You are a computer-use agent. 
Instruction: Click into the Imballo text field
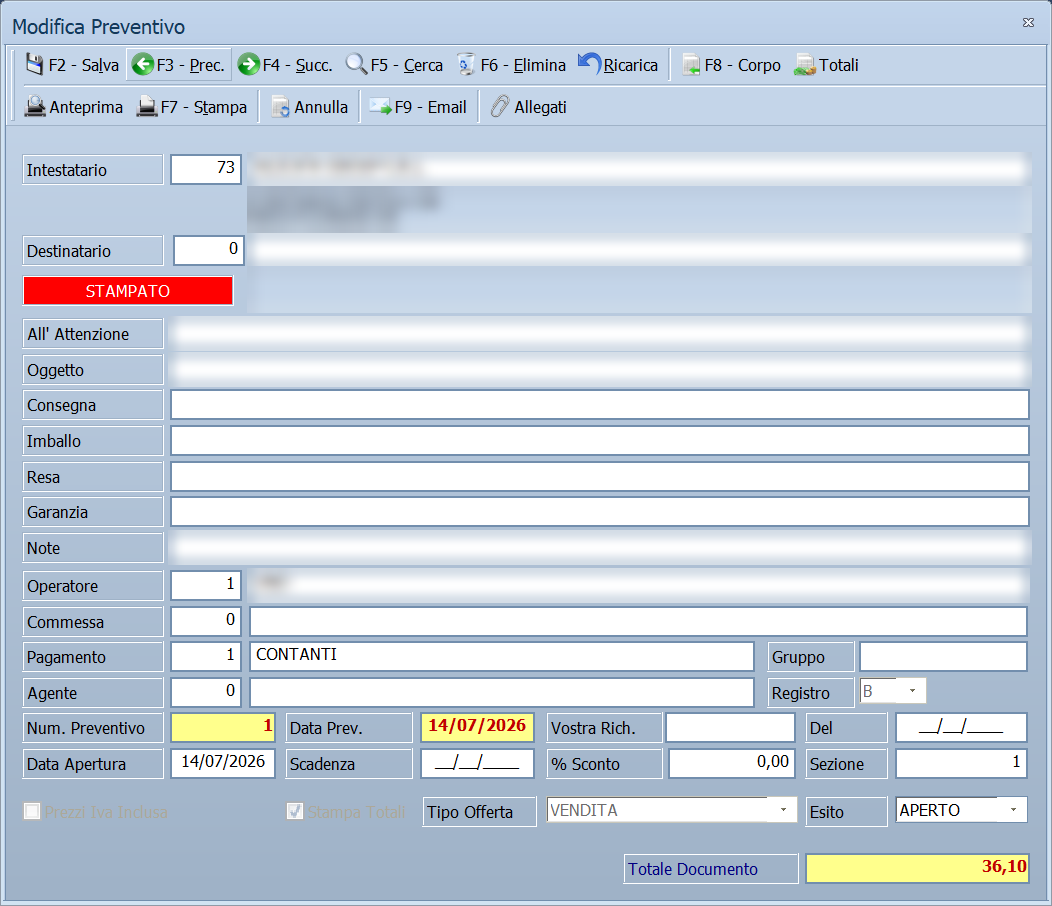click(x=600, y=441)
